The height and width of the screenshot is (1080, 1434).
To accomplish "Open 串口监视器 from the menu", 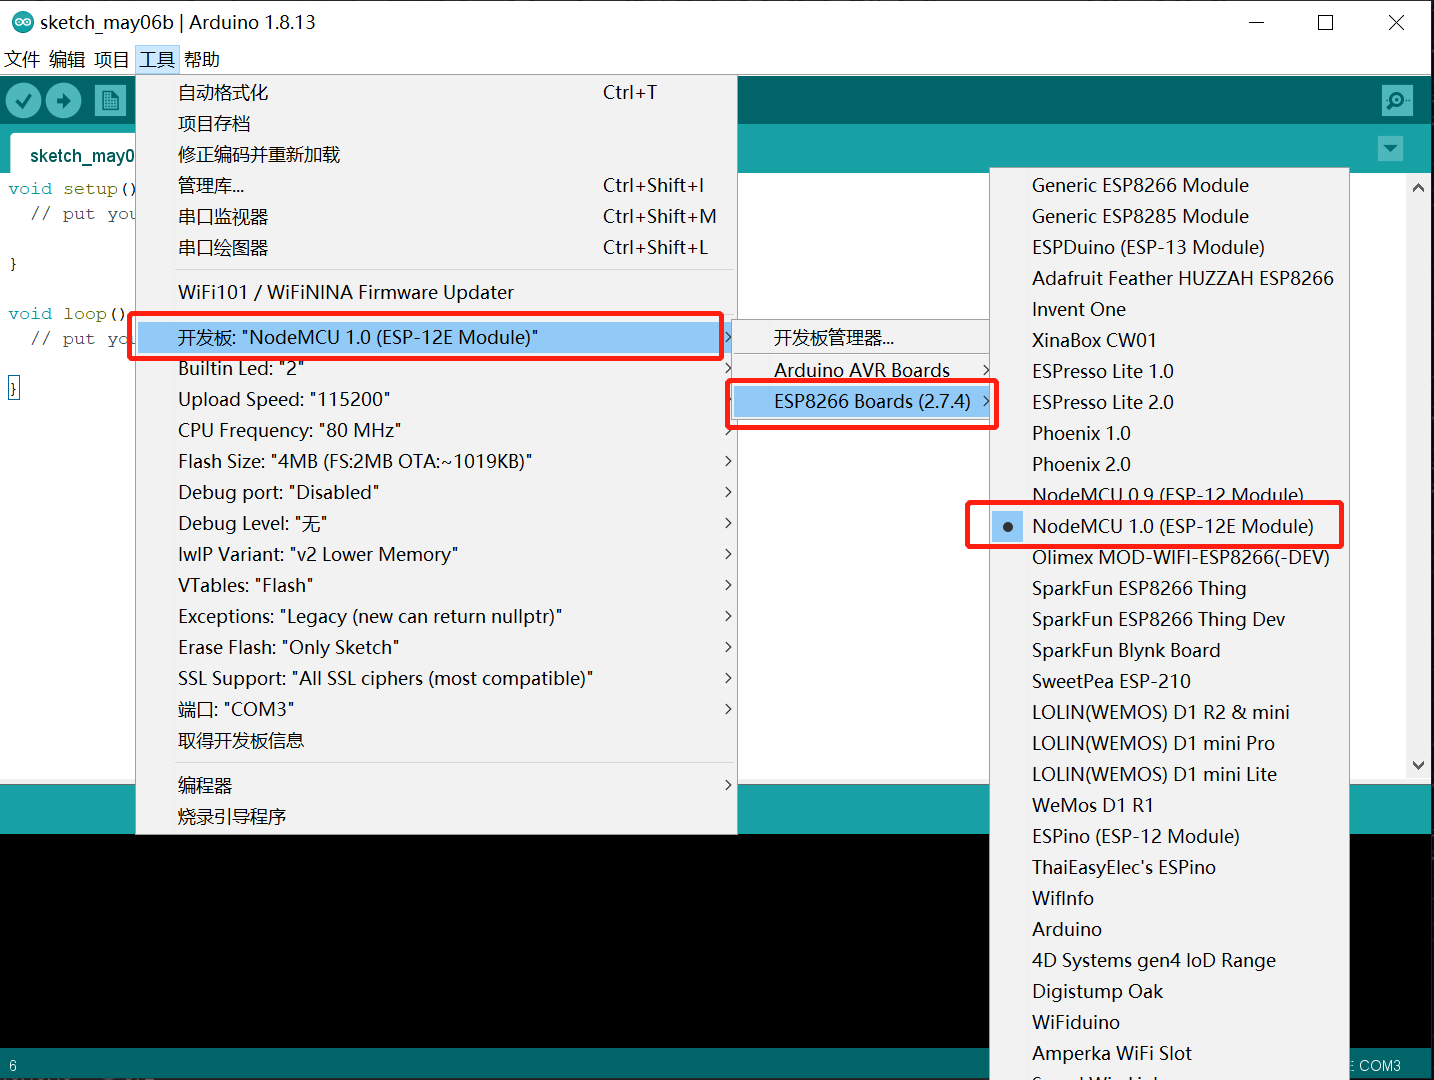I will [x=436, y=217].
